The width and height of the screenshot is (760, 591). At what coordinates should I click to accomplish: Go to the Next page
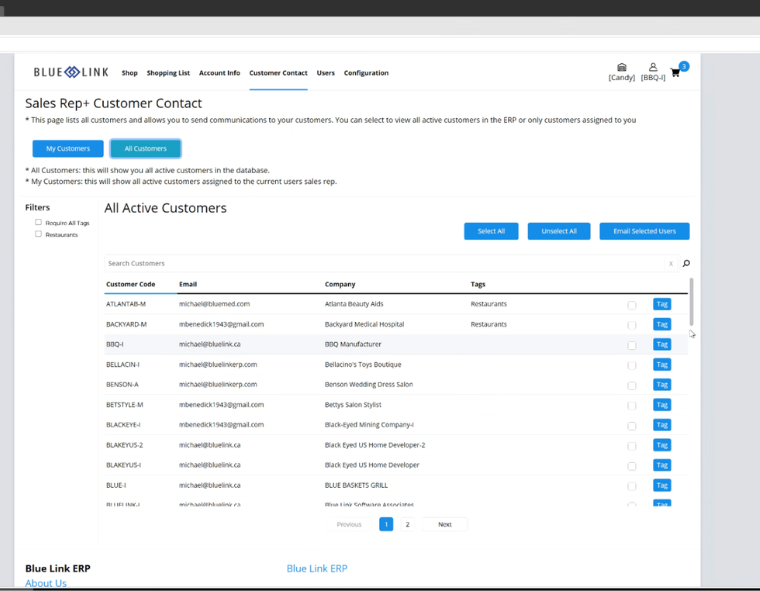pyautogui.click(x=444, y=524)
